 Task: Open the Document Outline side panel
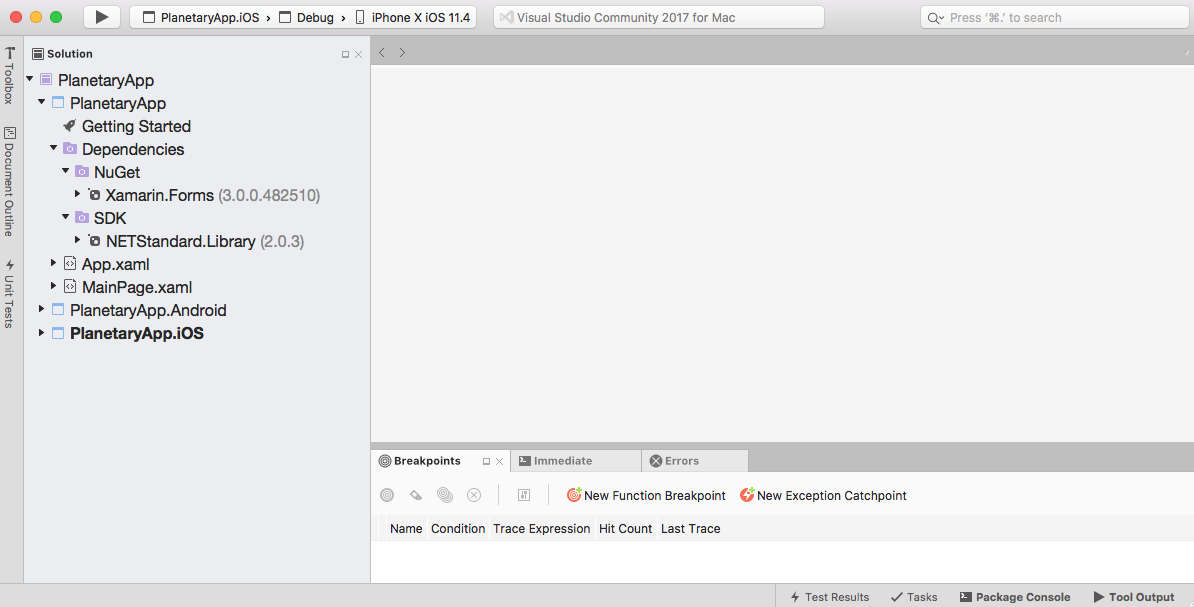click(9, 181)
